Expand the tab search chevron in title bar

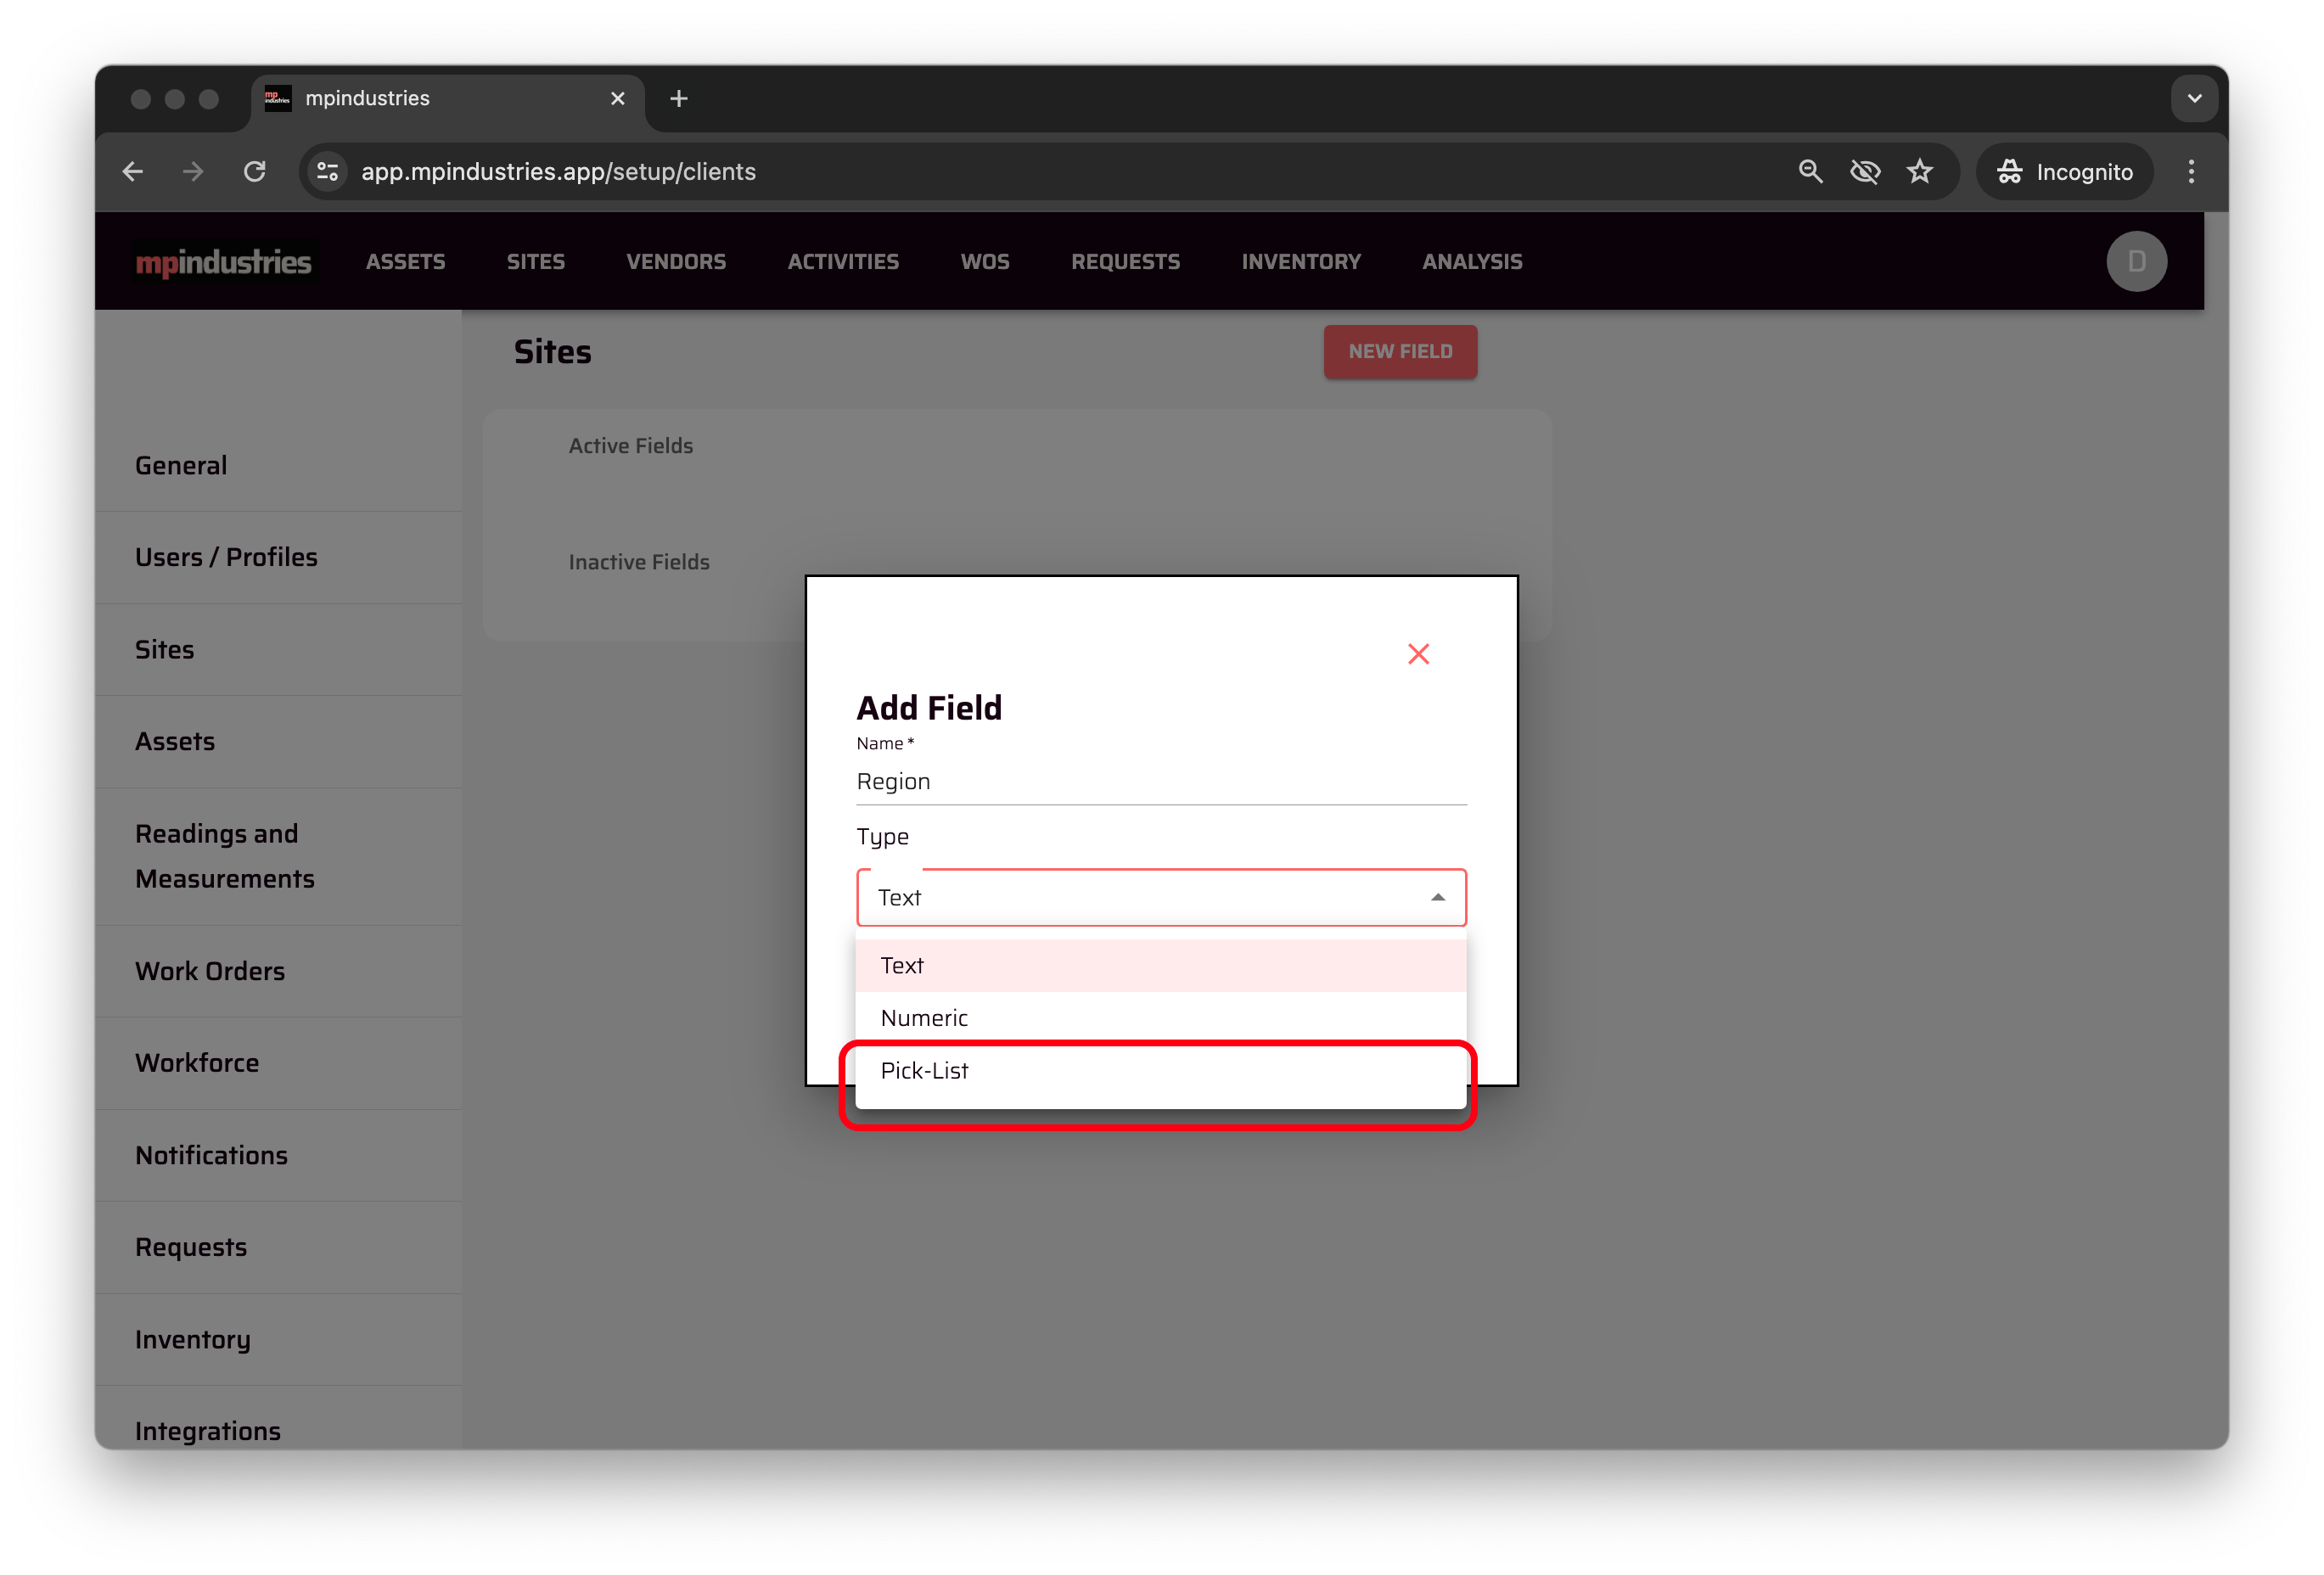click(x=2194, y=99)
